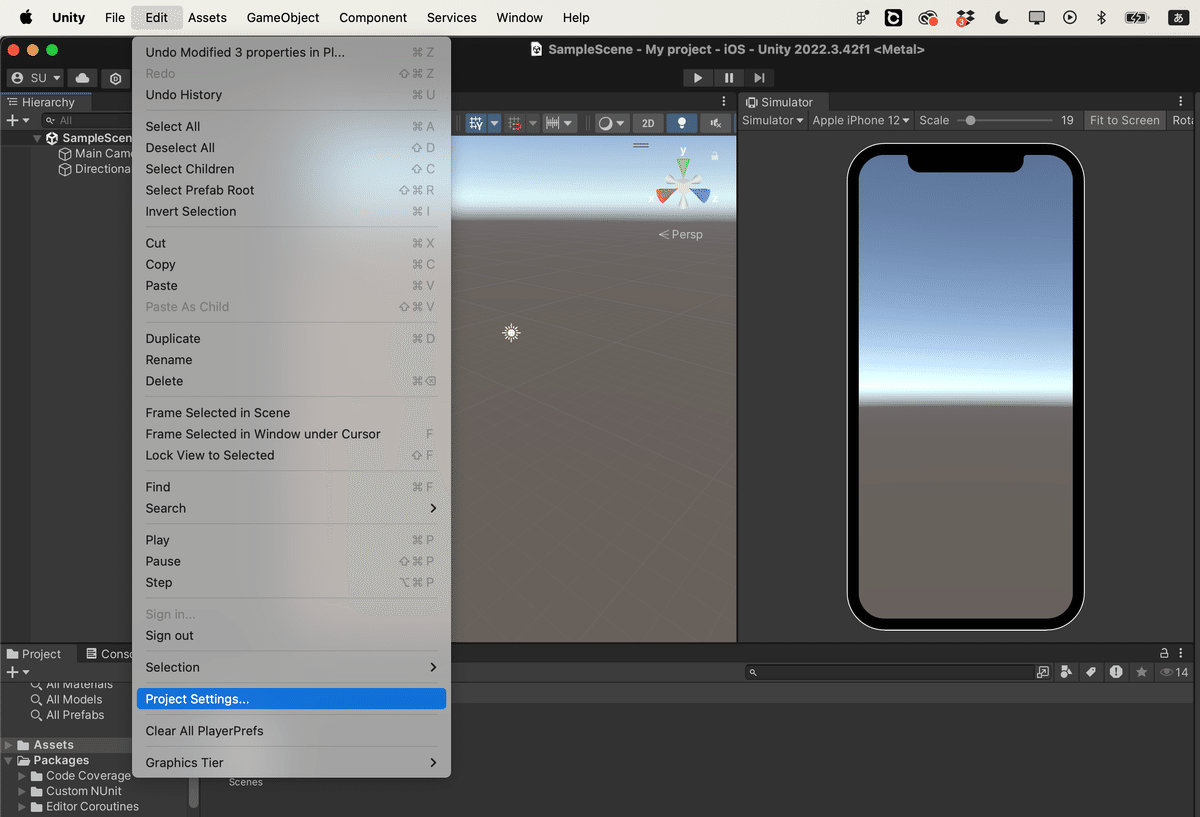Choose Undo History menu item
1200x817 pixels.
click(x=291, y=95)
